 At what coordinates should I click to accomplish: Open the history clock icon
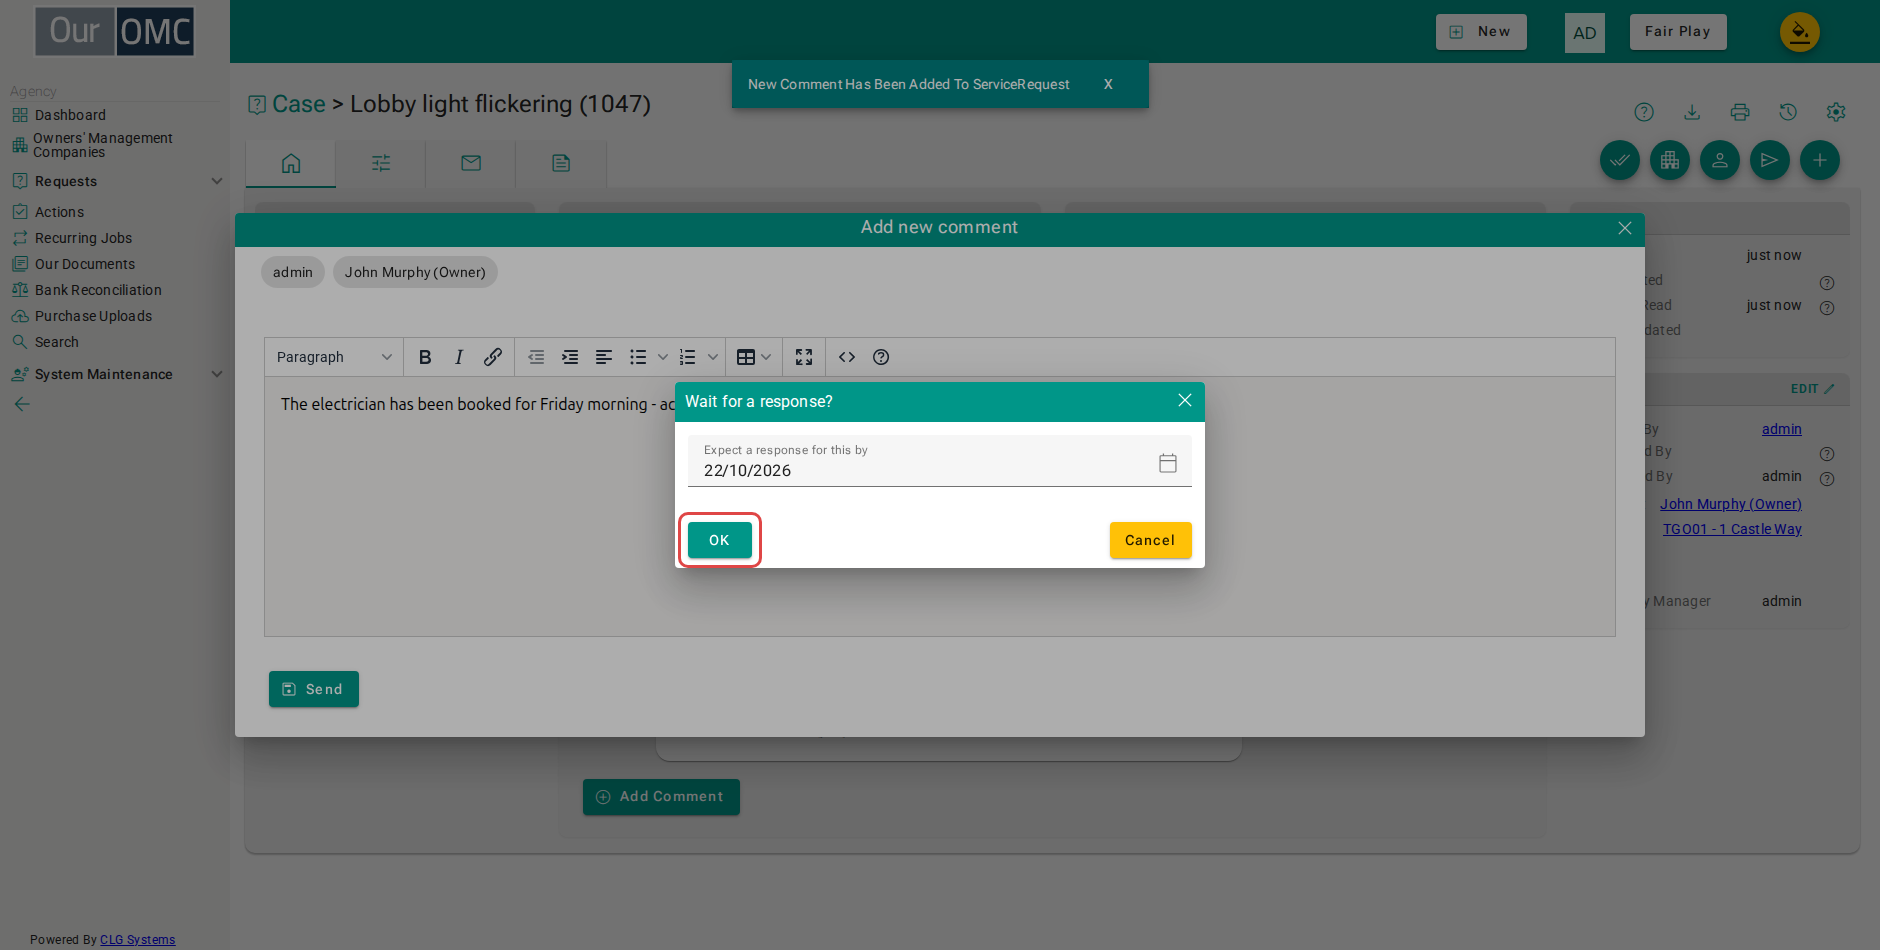pos(1788,112)
